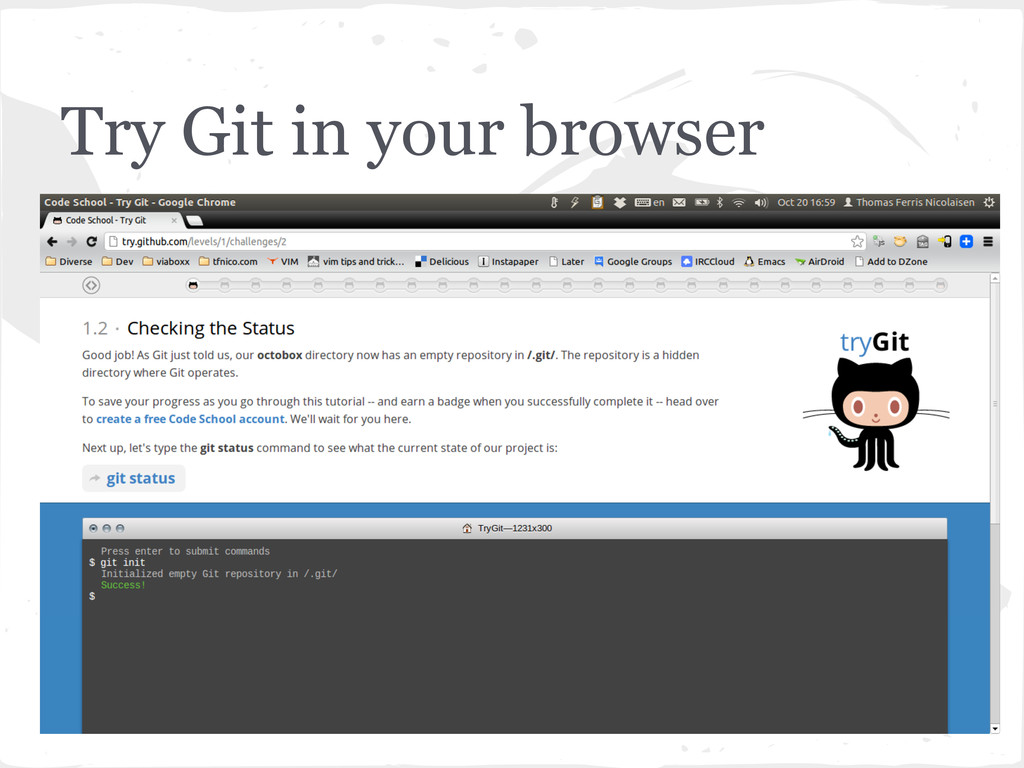
Task: Select the first active Octocat progress marker
Action: (193, 285)
